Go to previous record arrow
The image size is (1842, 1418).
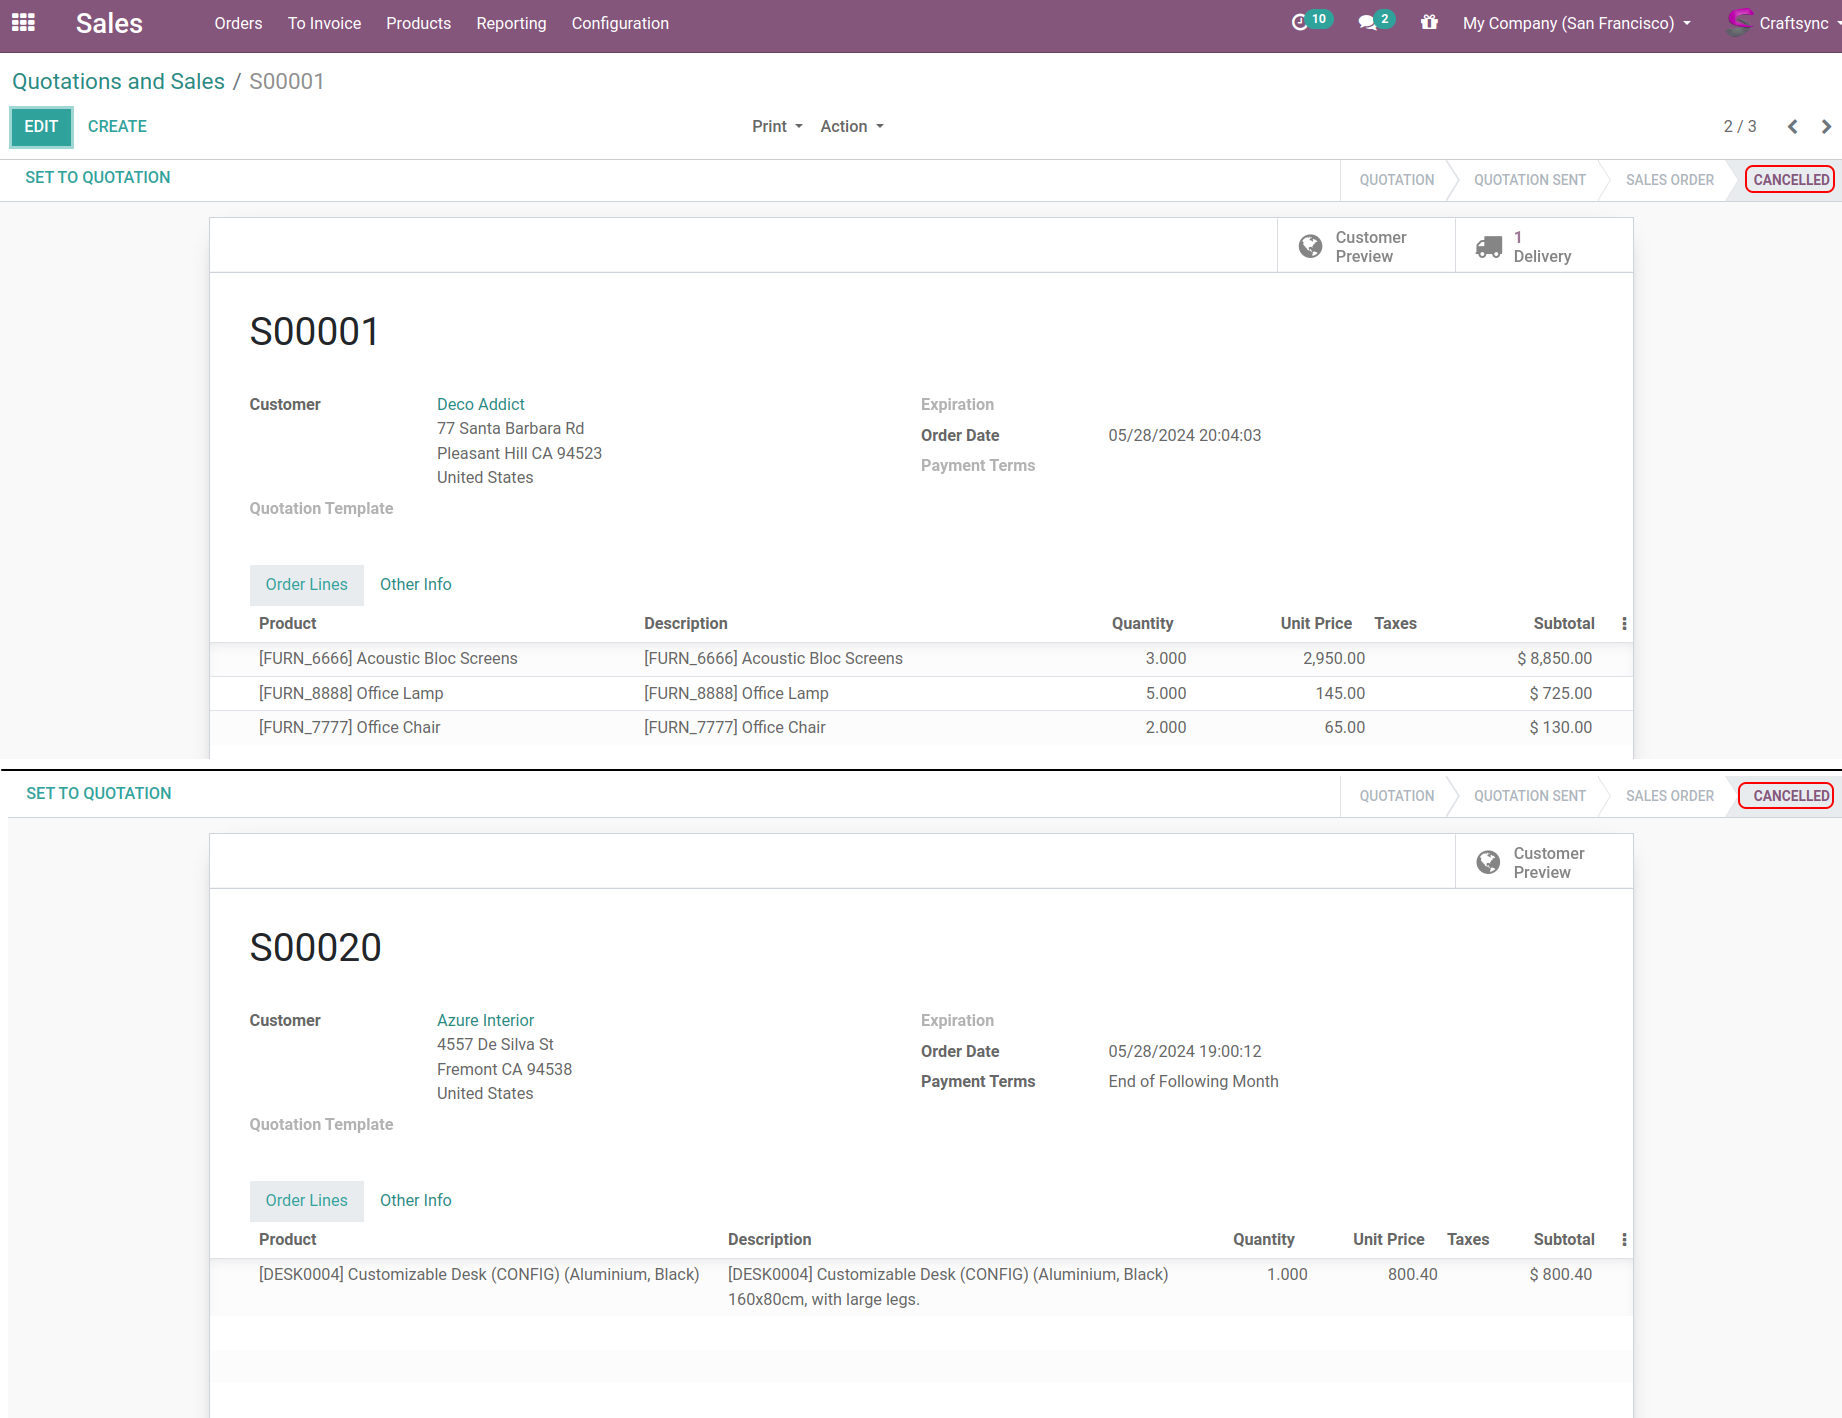[1792, 127]
